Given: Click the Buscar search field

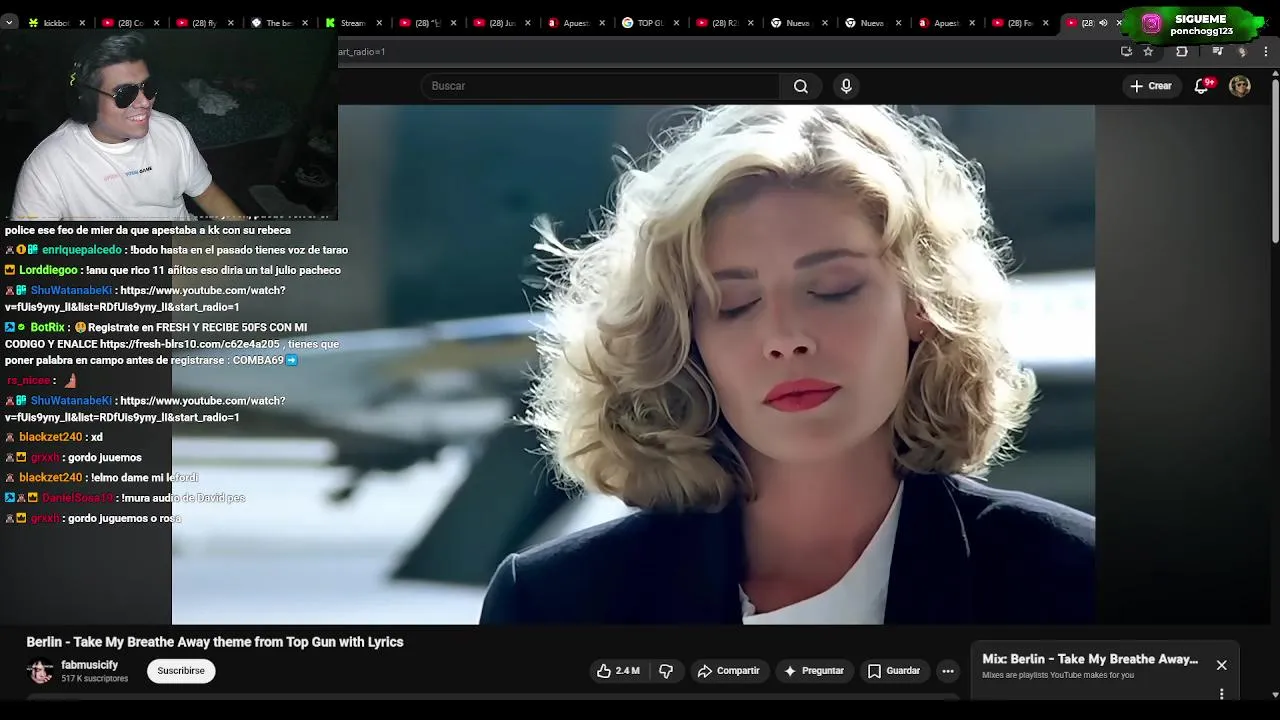Looking at the screenshot, I should click(x=600, y=86).
